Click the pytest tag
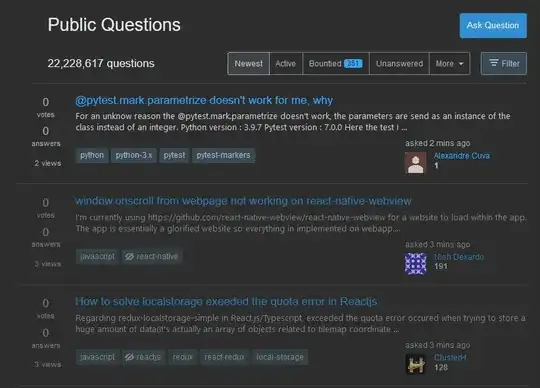 (174, 155)
